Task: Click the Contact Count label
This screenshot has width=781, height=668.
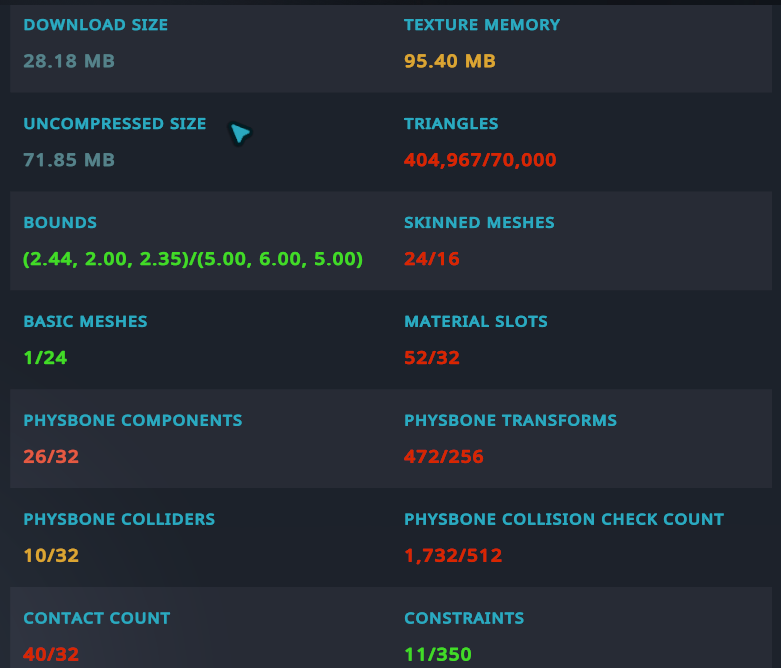Action: [x=97, y=619]
